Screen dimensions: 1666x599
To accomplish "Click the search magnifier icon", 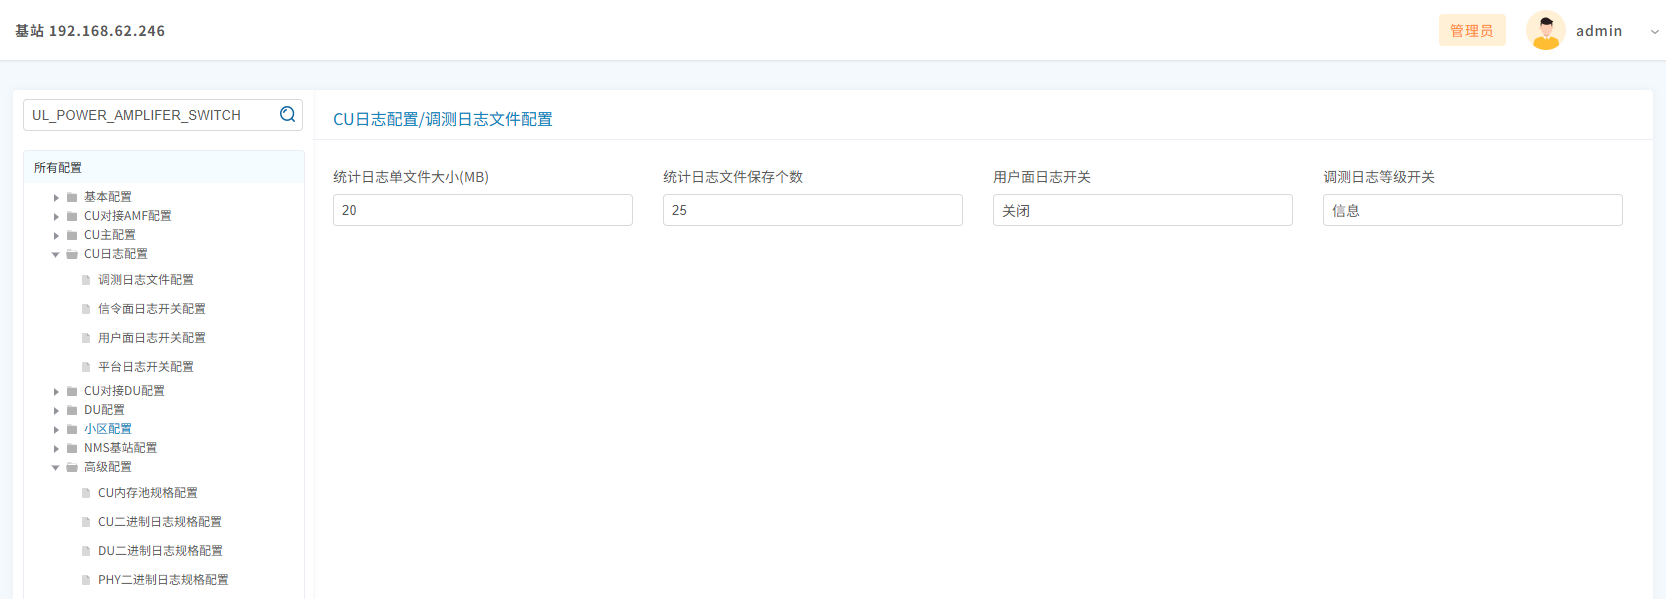I will (287, 114).
